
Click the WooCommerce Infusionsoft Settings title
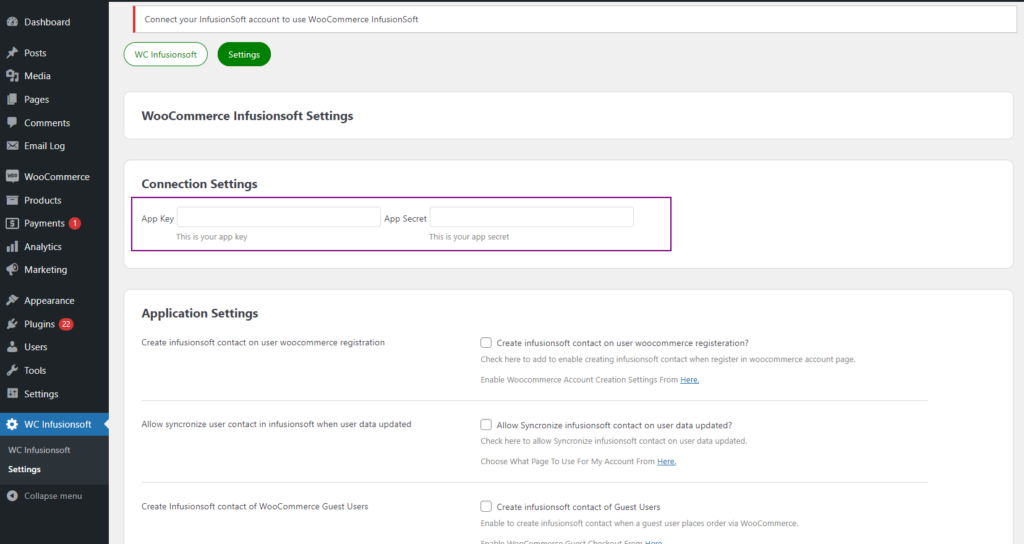[248, 116]
